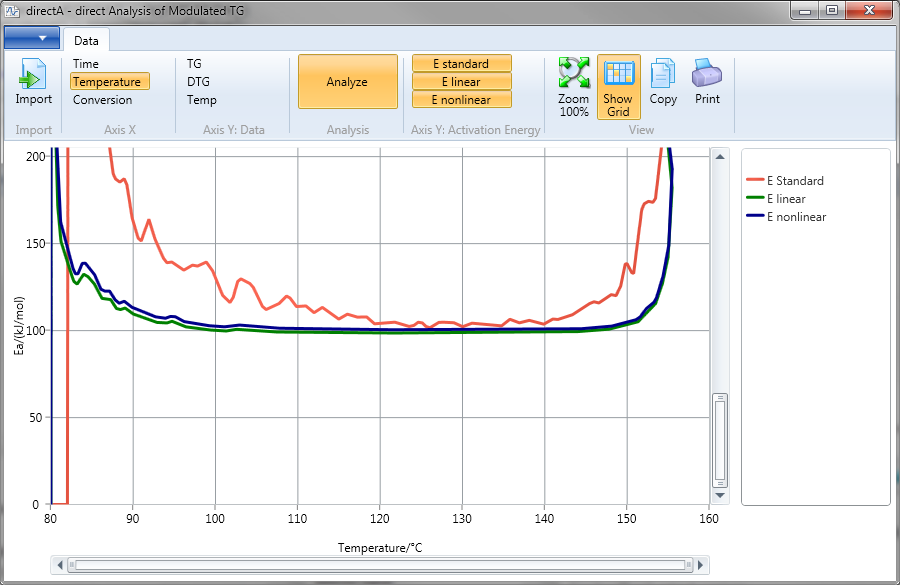Click the Axis X group label
The width and height of the screenshot is (900, 585).
point(120,130)
